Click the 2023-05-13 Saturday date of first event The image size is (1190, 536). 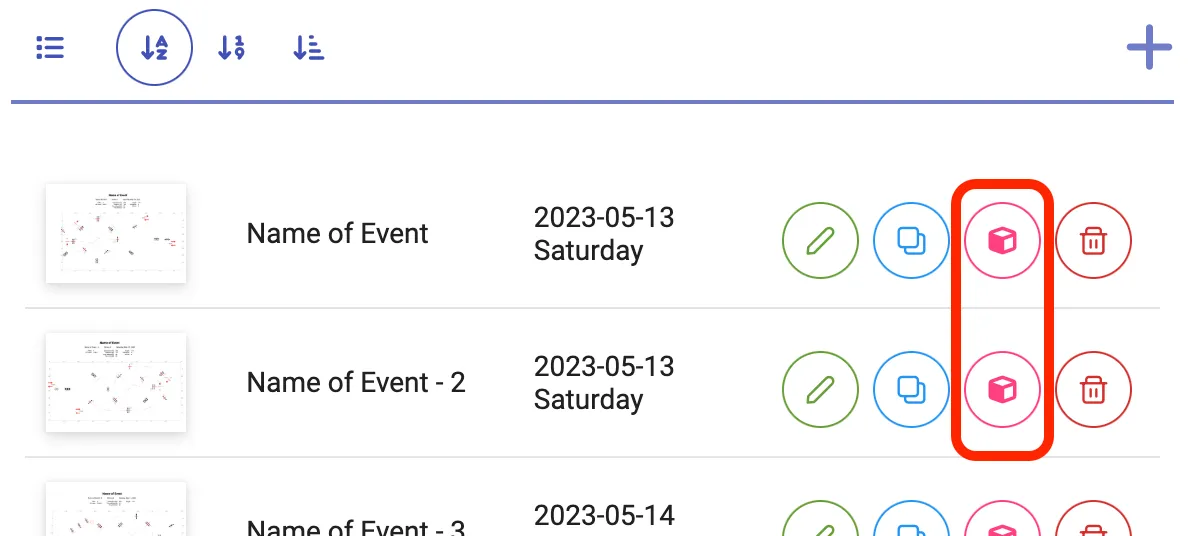(603, 233)
